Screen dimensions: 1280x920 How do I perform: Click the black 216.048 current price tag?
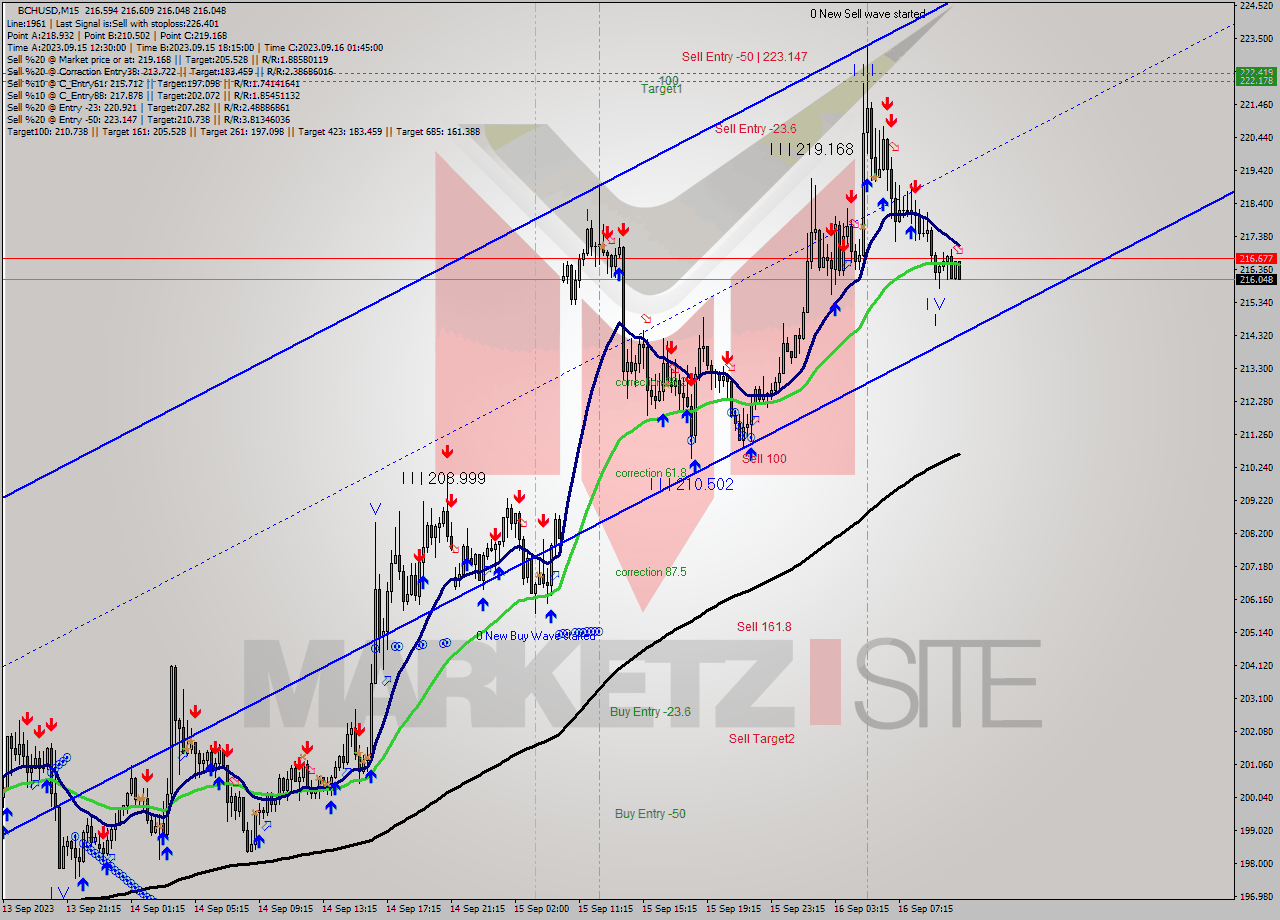click(1256, 279)
